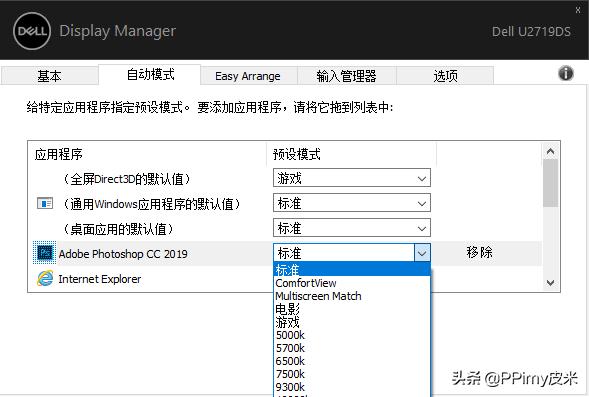Image resolution: width=589 pixels, height=397 pixels.
Task: Click the generic Windows application default icon
Action: [45, 204]
